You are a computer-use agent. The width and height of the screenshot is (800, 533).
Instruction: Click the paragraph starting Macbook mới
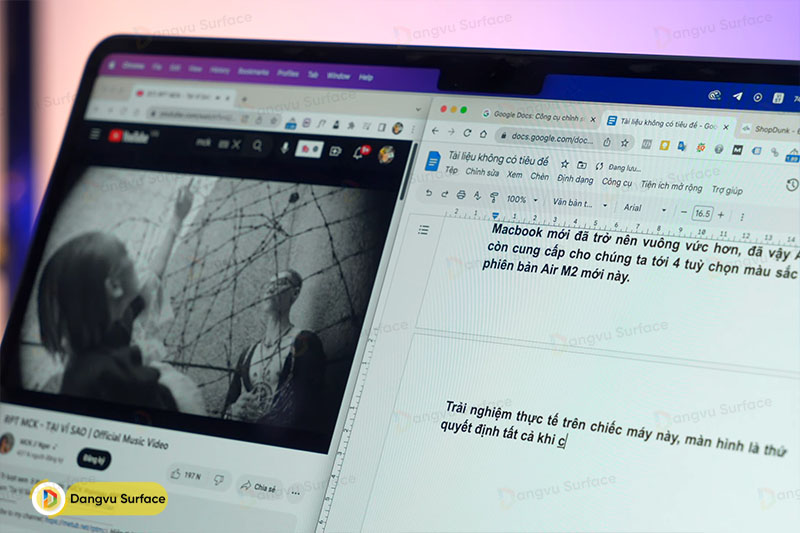tap(641, 253)
